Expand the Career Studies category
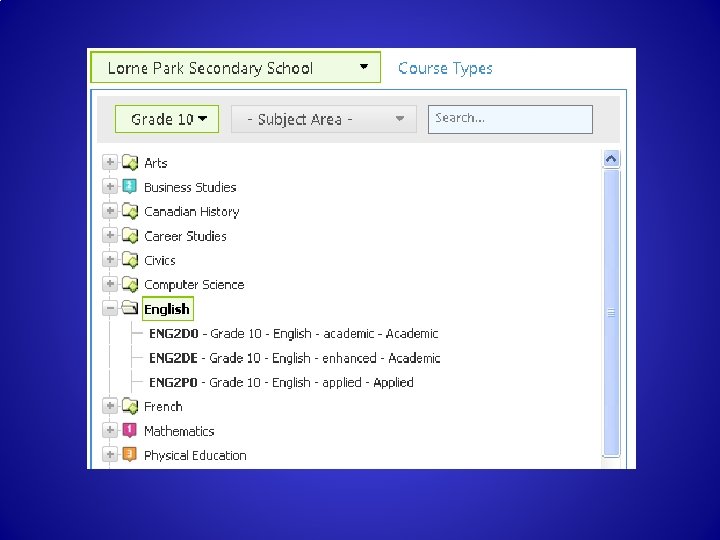The image size is (720, 540). point(110,236)
